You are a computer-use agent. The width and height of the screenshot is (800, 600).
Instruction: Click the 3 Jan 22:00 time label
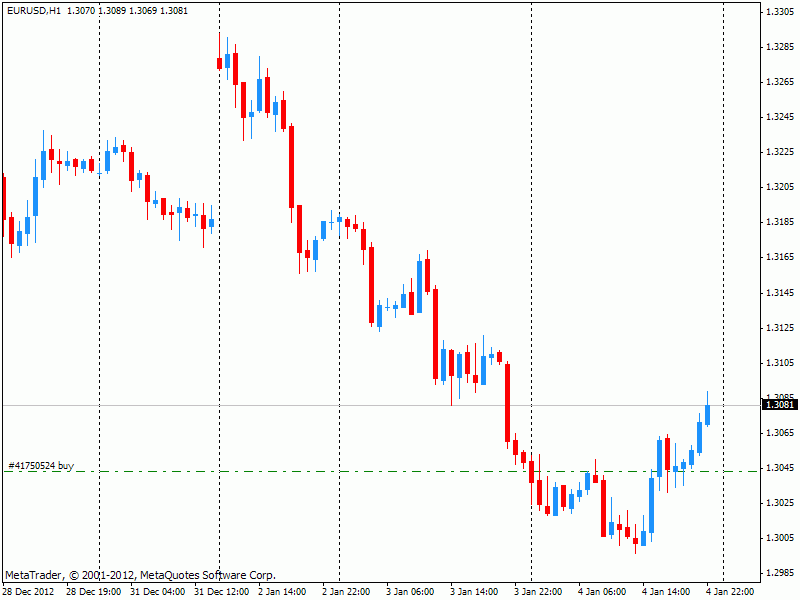pyautogui.click(x=538, y=592)
